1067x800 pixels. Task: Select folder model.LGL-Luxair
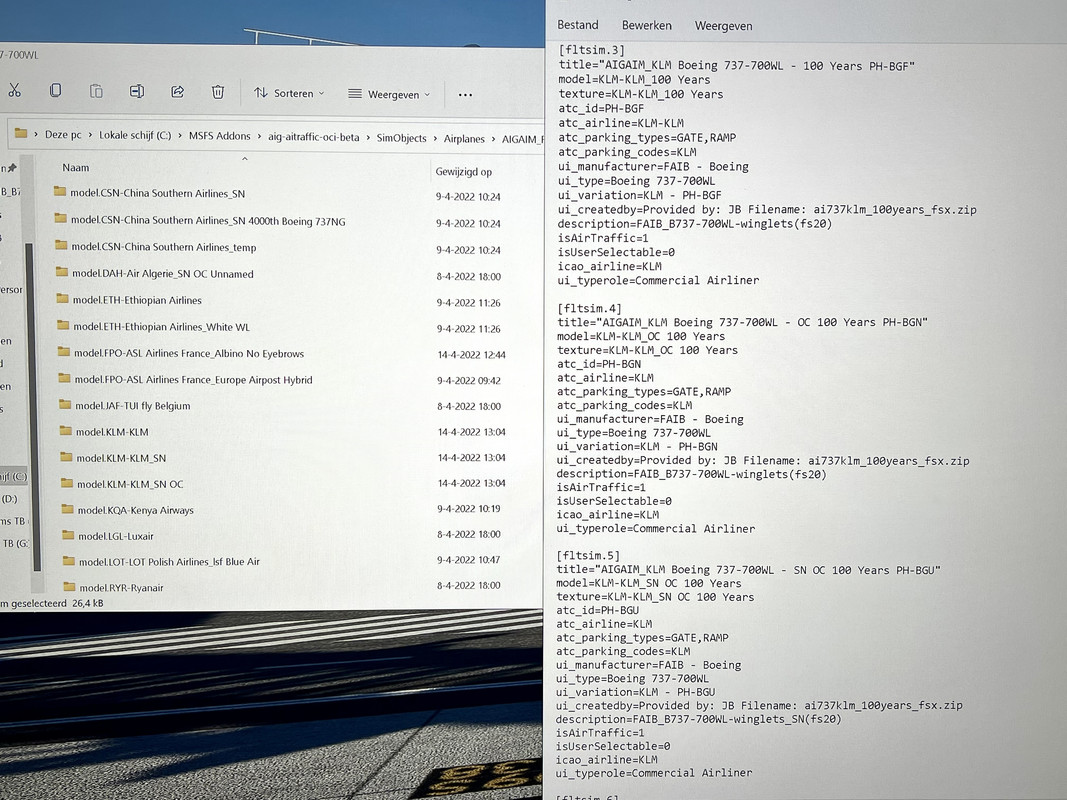(116, 535)
